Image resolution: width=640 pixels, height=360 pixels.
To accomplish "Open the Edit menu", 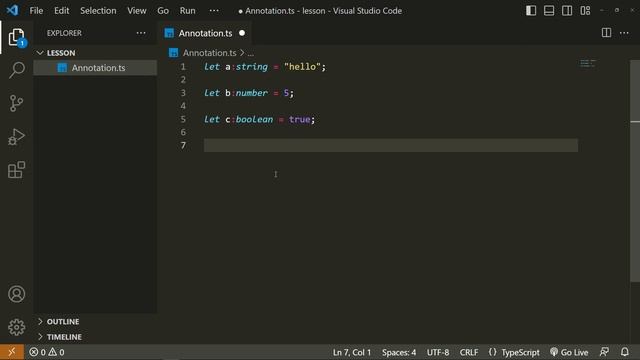I will click(62, 11).
